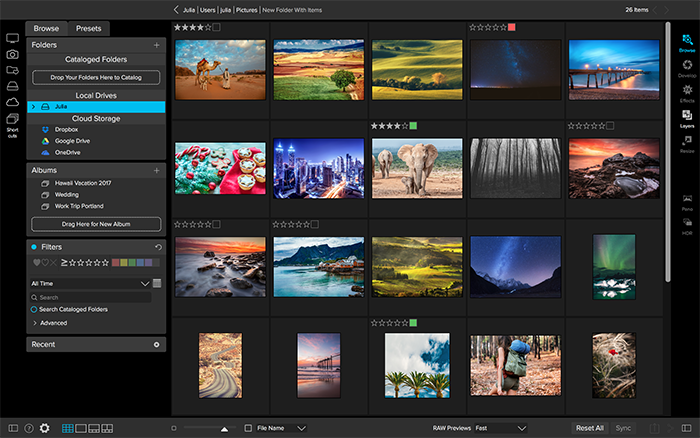Open the All Time date dropdown
The image size is (700, 438).
pyautogui.click(x=90, y=284)
